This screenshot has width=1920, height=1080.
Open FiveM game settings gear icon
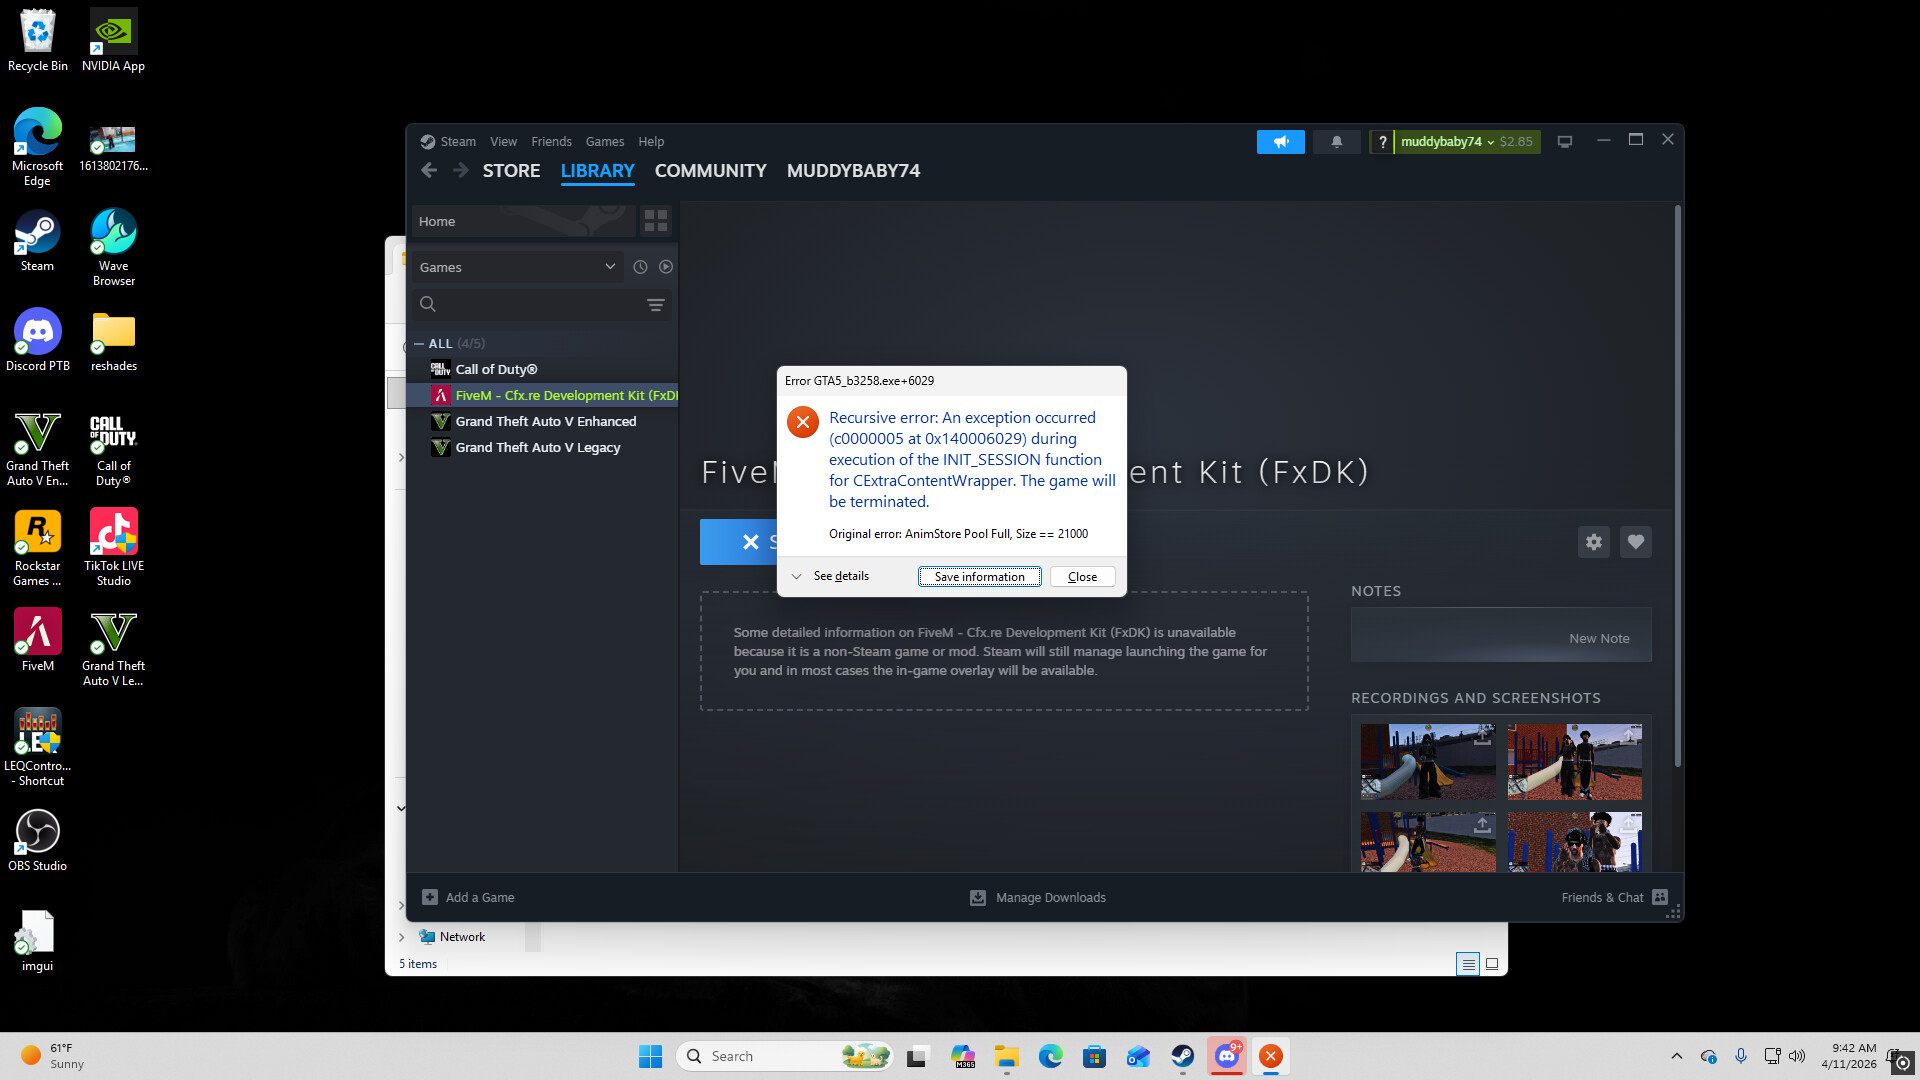[1594, 542]
